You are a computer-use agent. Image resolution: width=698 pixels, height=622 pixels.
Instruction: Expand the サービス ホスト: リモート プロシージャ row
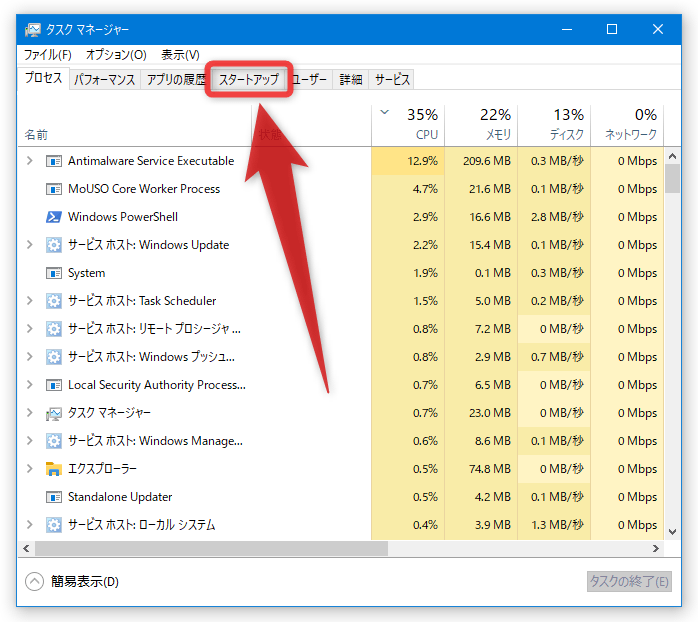pos(29,329)
